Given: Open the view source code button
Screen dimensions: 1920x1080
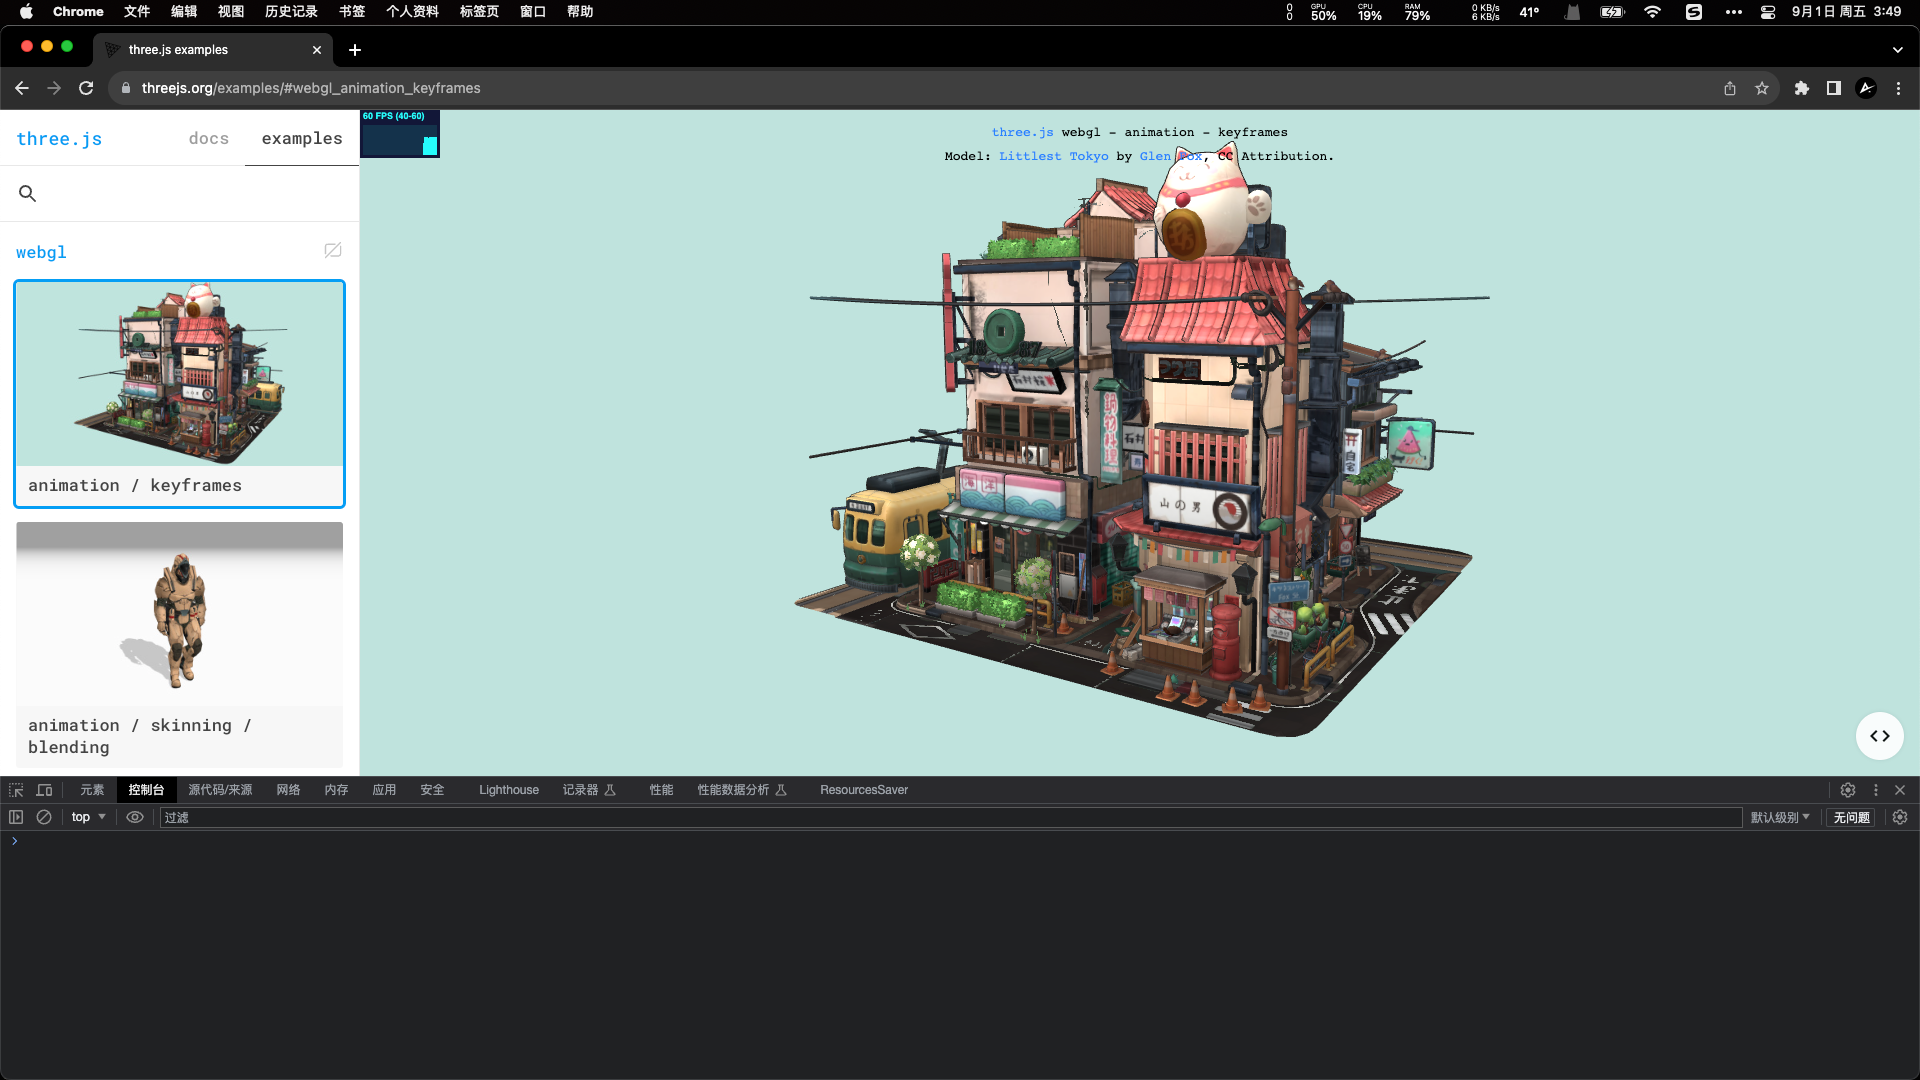Looking at the screenshot, I should coord(1880,736).
